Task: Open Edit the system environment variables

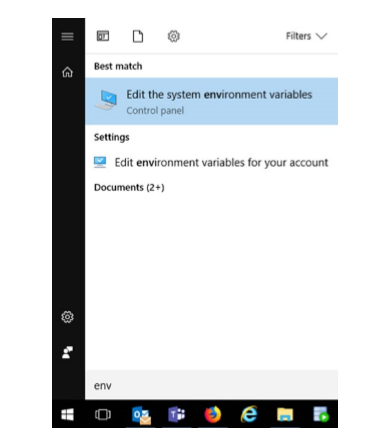Action: click(x=211, y=101)
